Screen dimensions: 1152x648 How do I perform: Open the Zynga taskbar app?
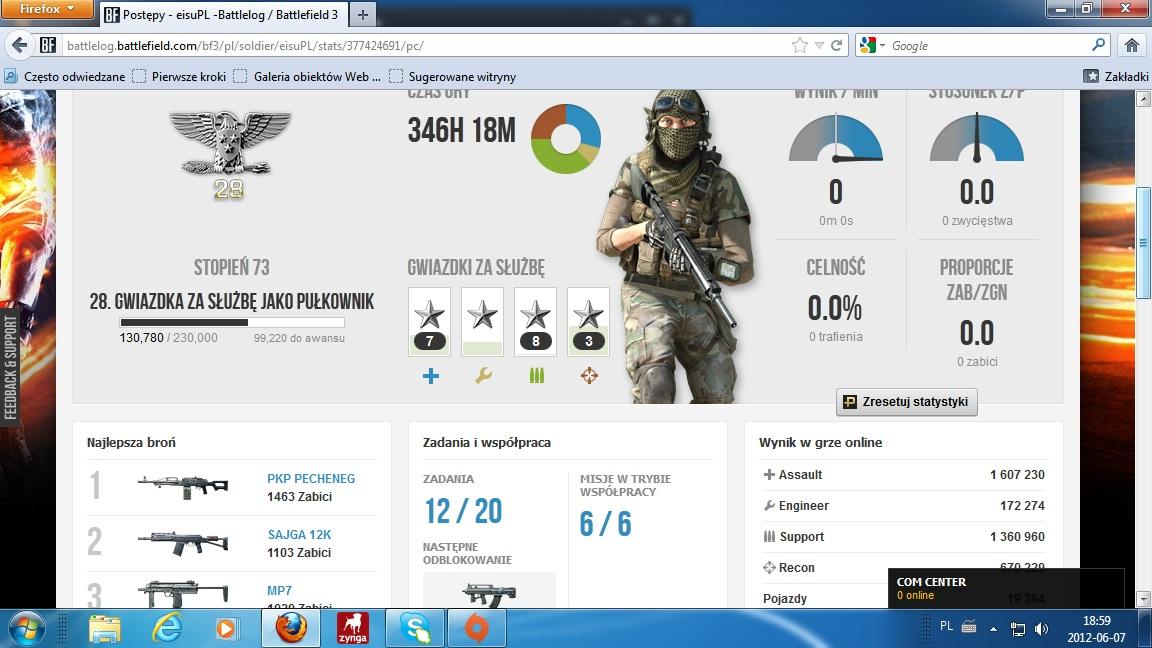click(x=353, y=629)
